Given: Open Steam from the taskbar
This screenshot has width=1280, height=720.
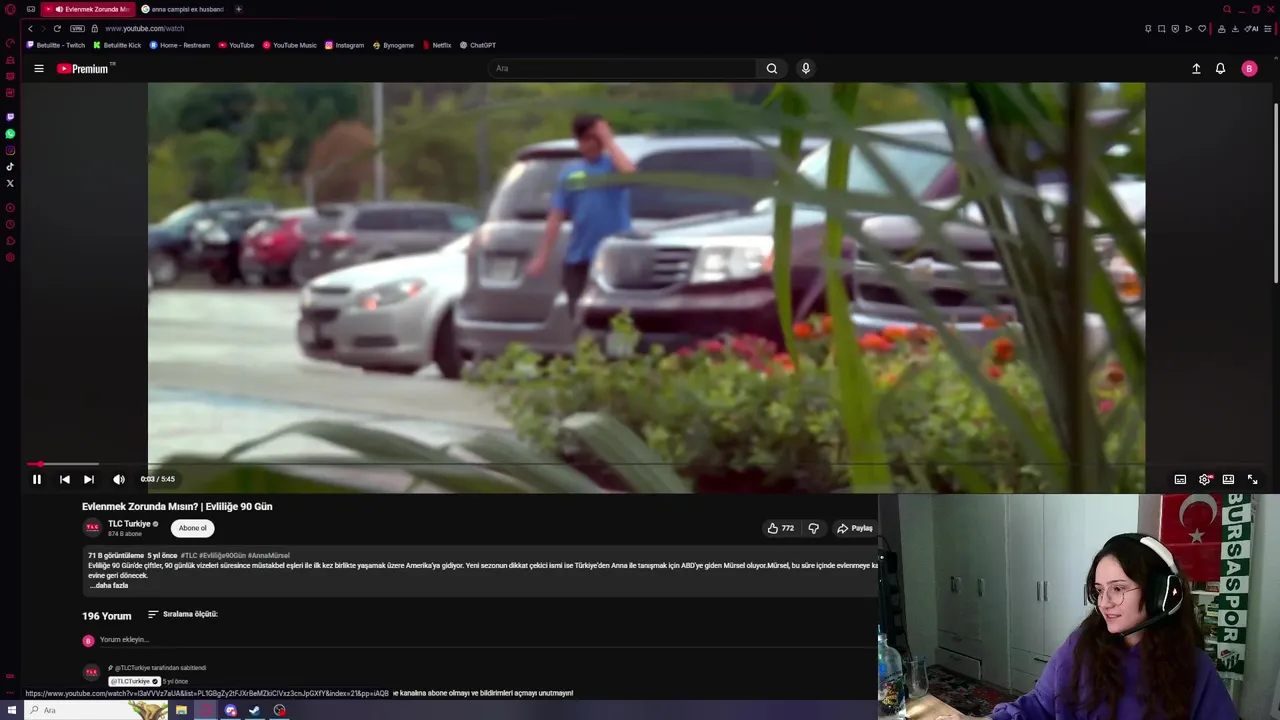Looking at the screenshot, I should [x=254, y=710].
